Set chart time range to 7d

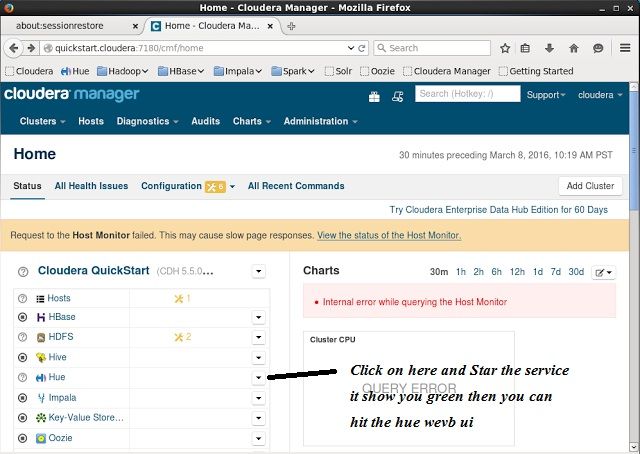556,272
